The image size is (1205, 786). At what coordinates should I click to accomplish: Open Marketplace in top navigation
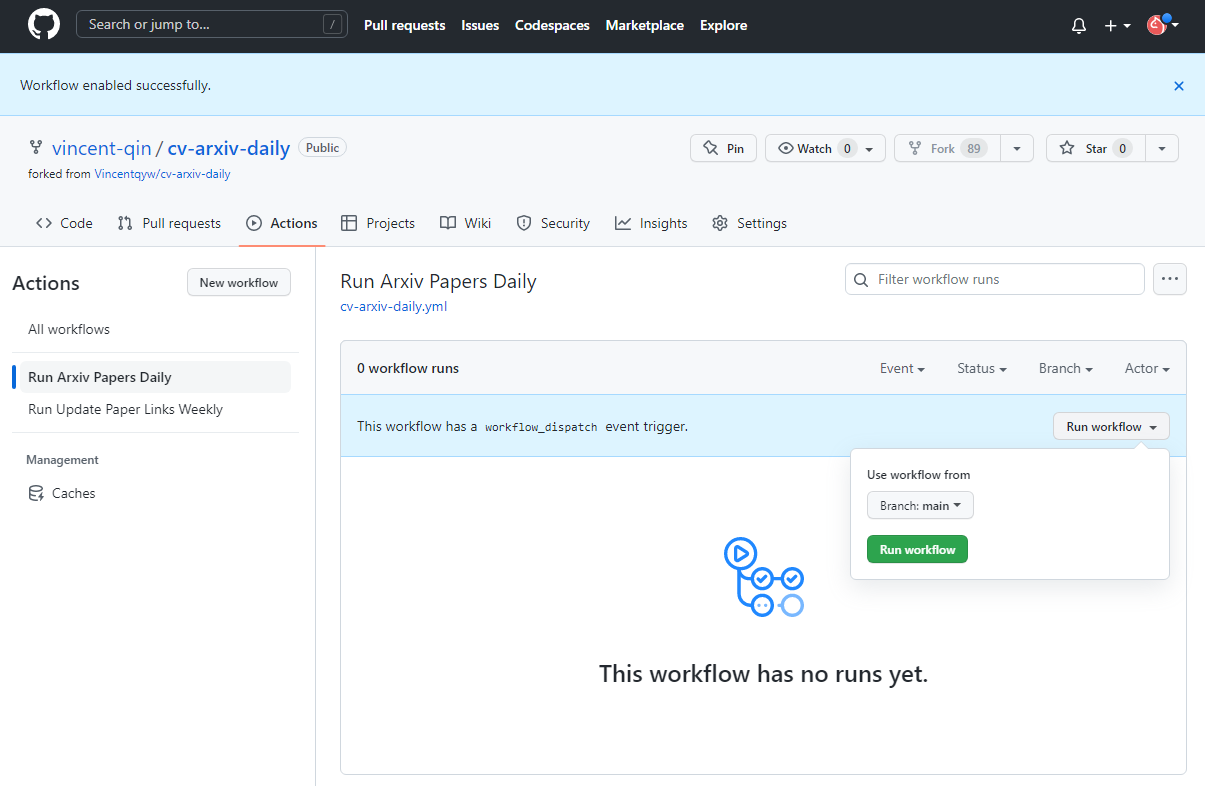[x=645, y=25]
